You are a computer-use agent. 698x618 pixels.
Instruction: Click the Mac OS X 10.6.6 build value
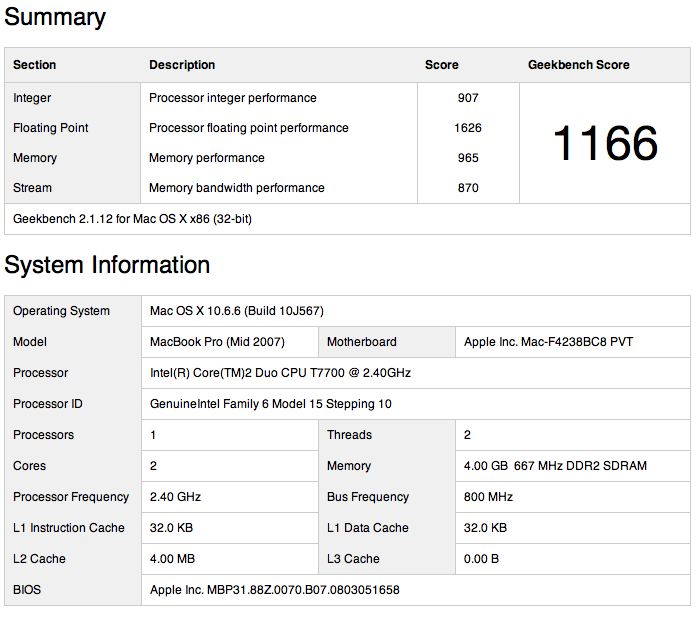(237, 311)
